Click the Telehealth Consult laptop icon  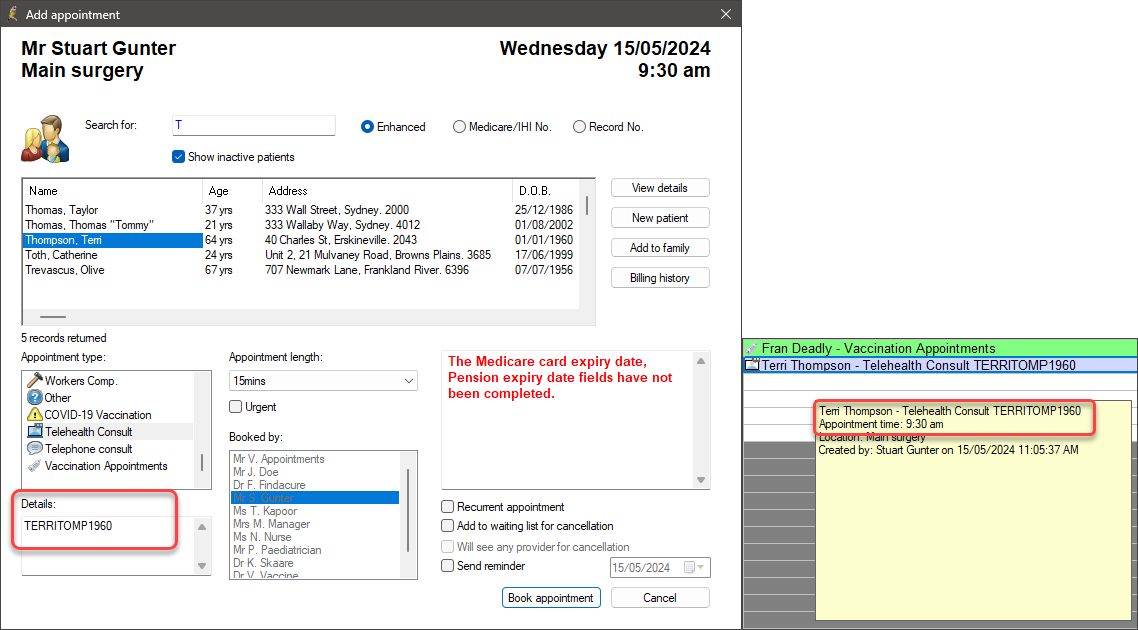point(34,432)
